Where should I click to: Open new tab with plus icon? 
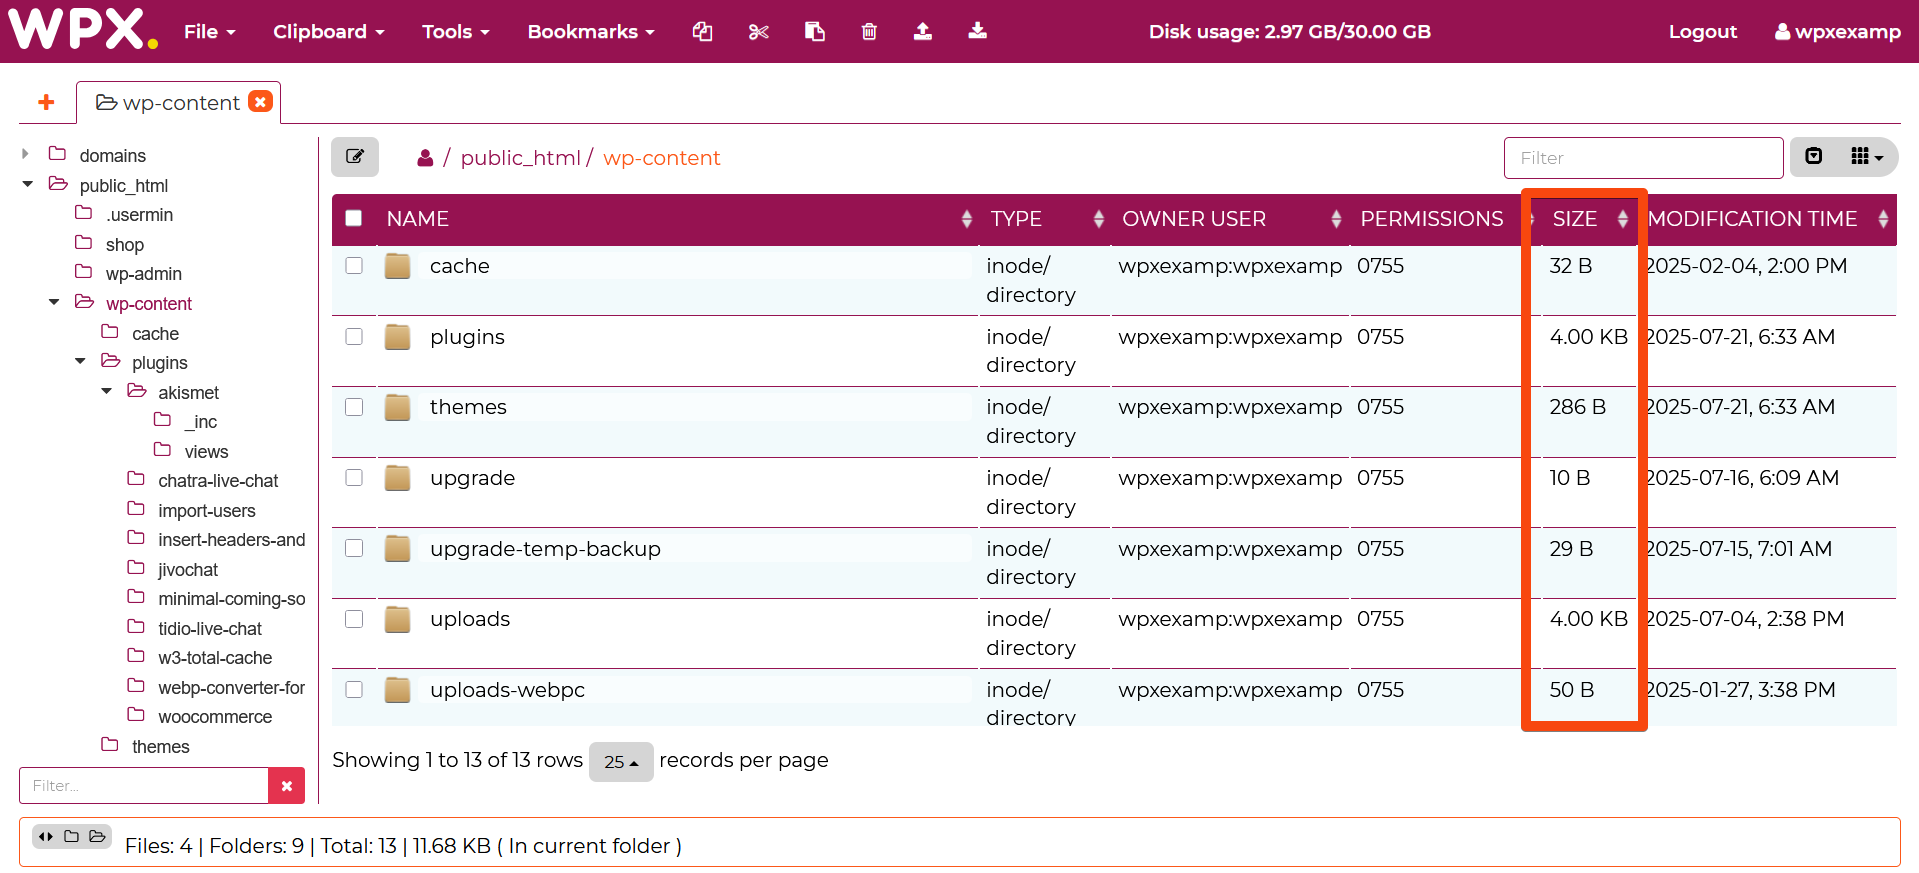[46, 102]
